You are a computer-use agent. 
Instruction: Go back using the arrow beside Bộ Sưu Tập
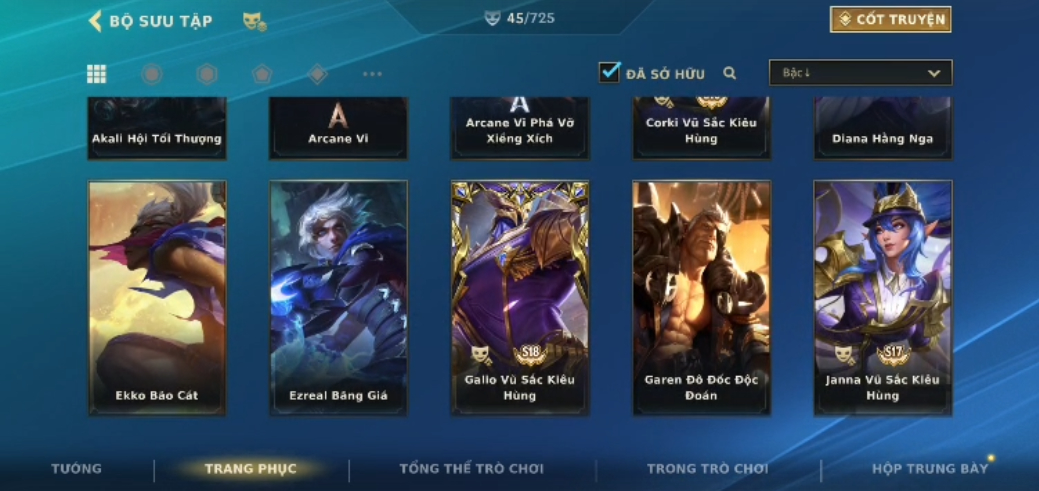pos(95,21)
